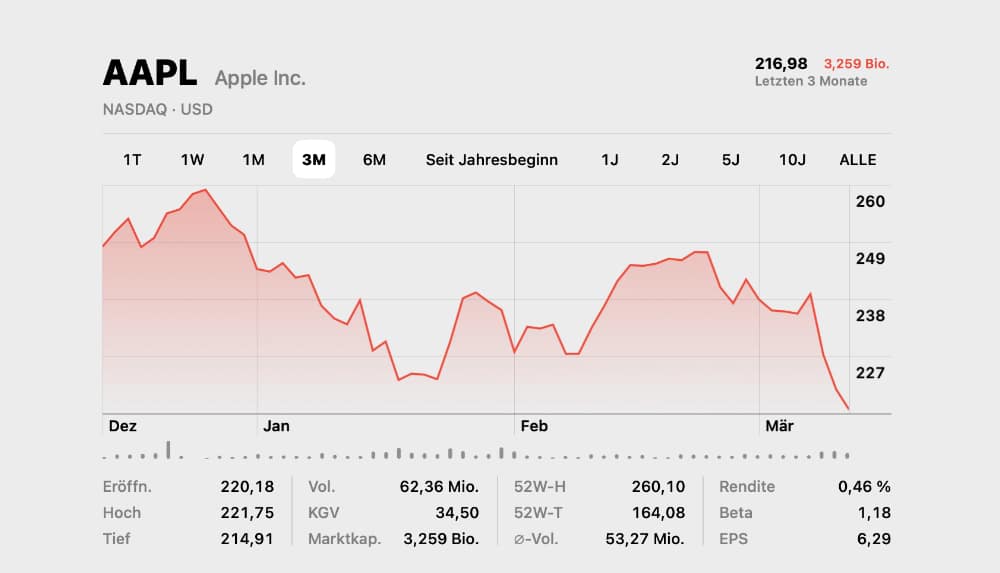The width and height of the screenshot is (1000, 573).
Task: Click the Vol. value 62,36 Mio.
Action: coord(439,486)
